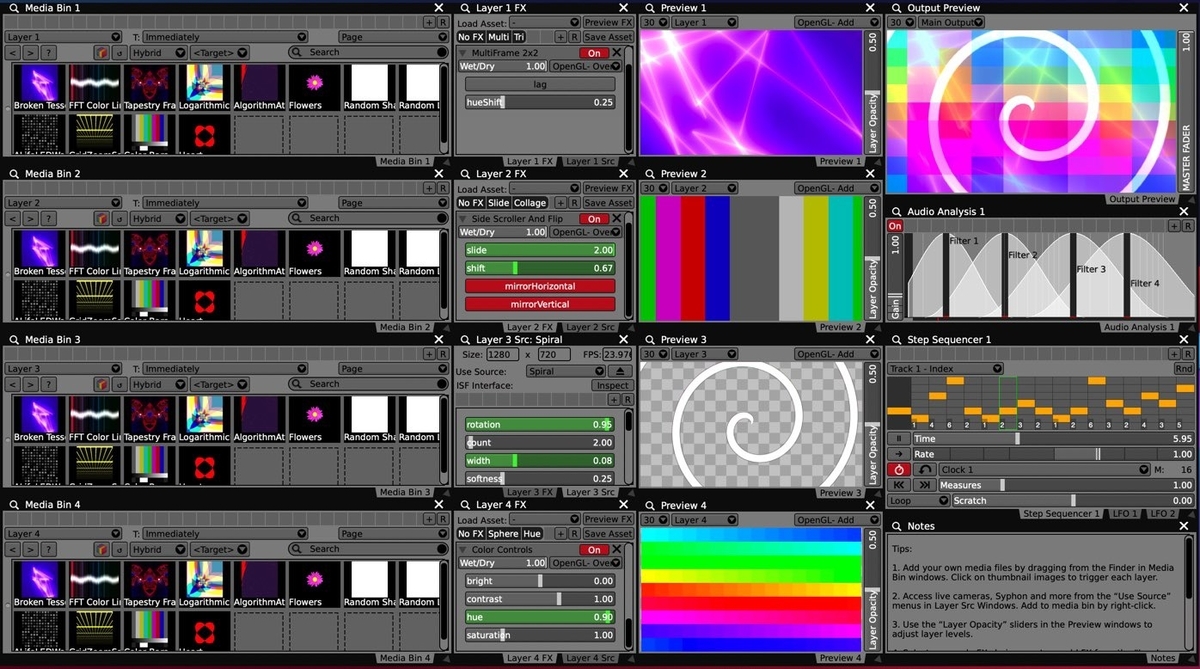Click the magnifier icon in Output Preview title
Viewport: 1200px width, 669px height.
895,7
